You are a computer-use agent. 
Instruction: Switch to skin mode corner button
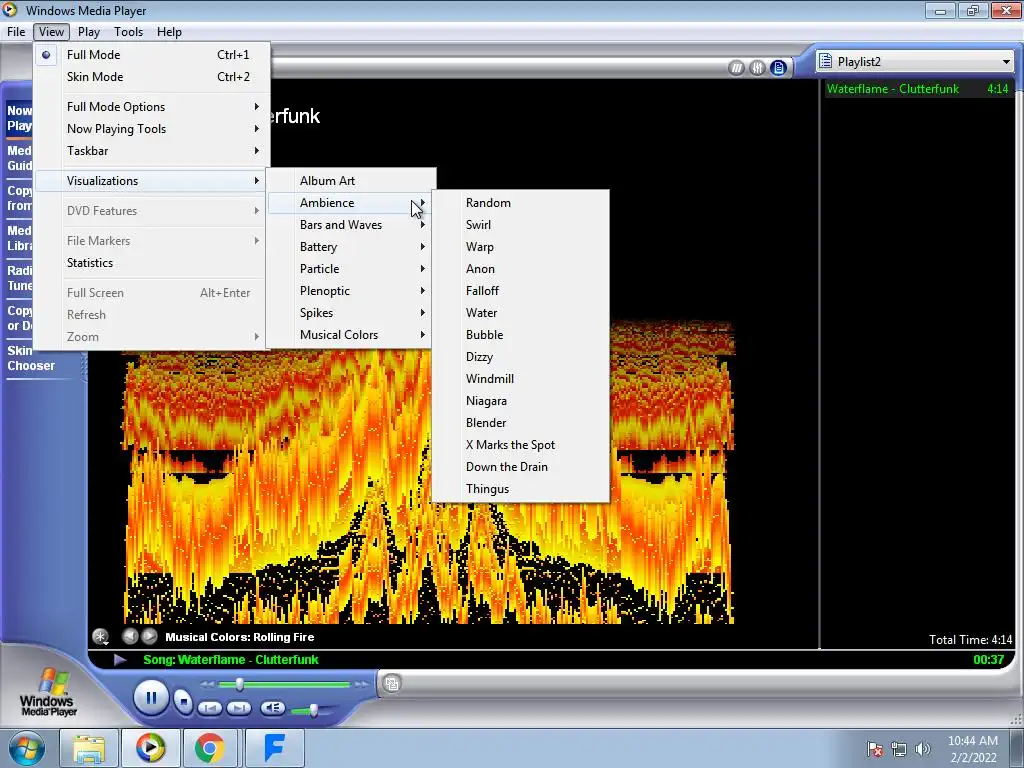pyautogui.click(x=392, y=684)
